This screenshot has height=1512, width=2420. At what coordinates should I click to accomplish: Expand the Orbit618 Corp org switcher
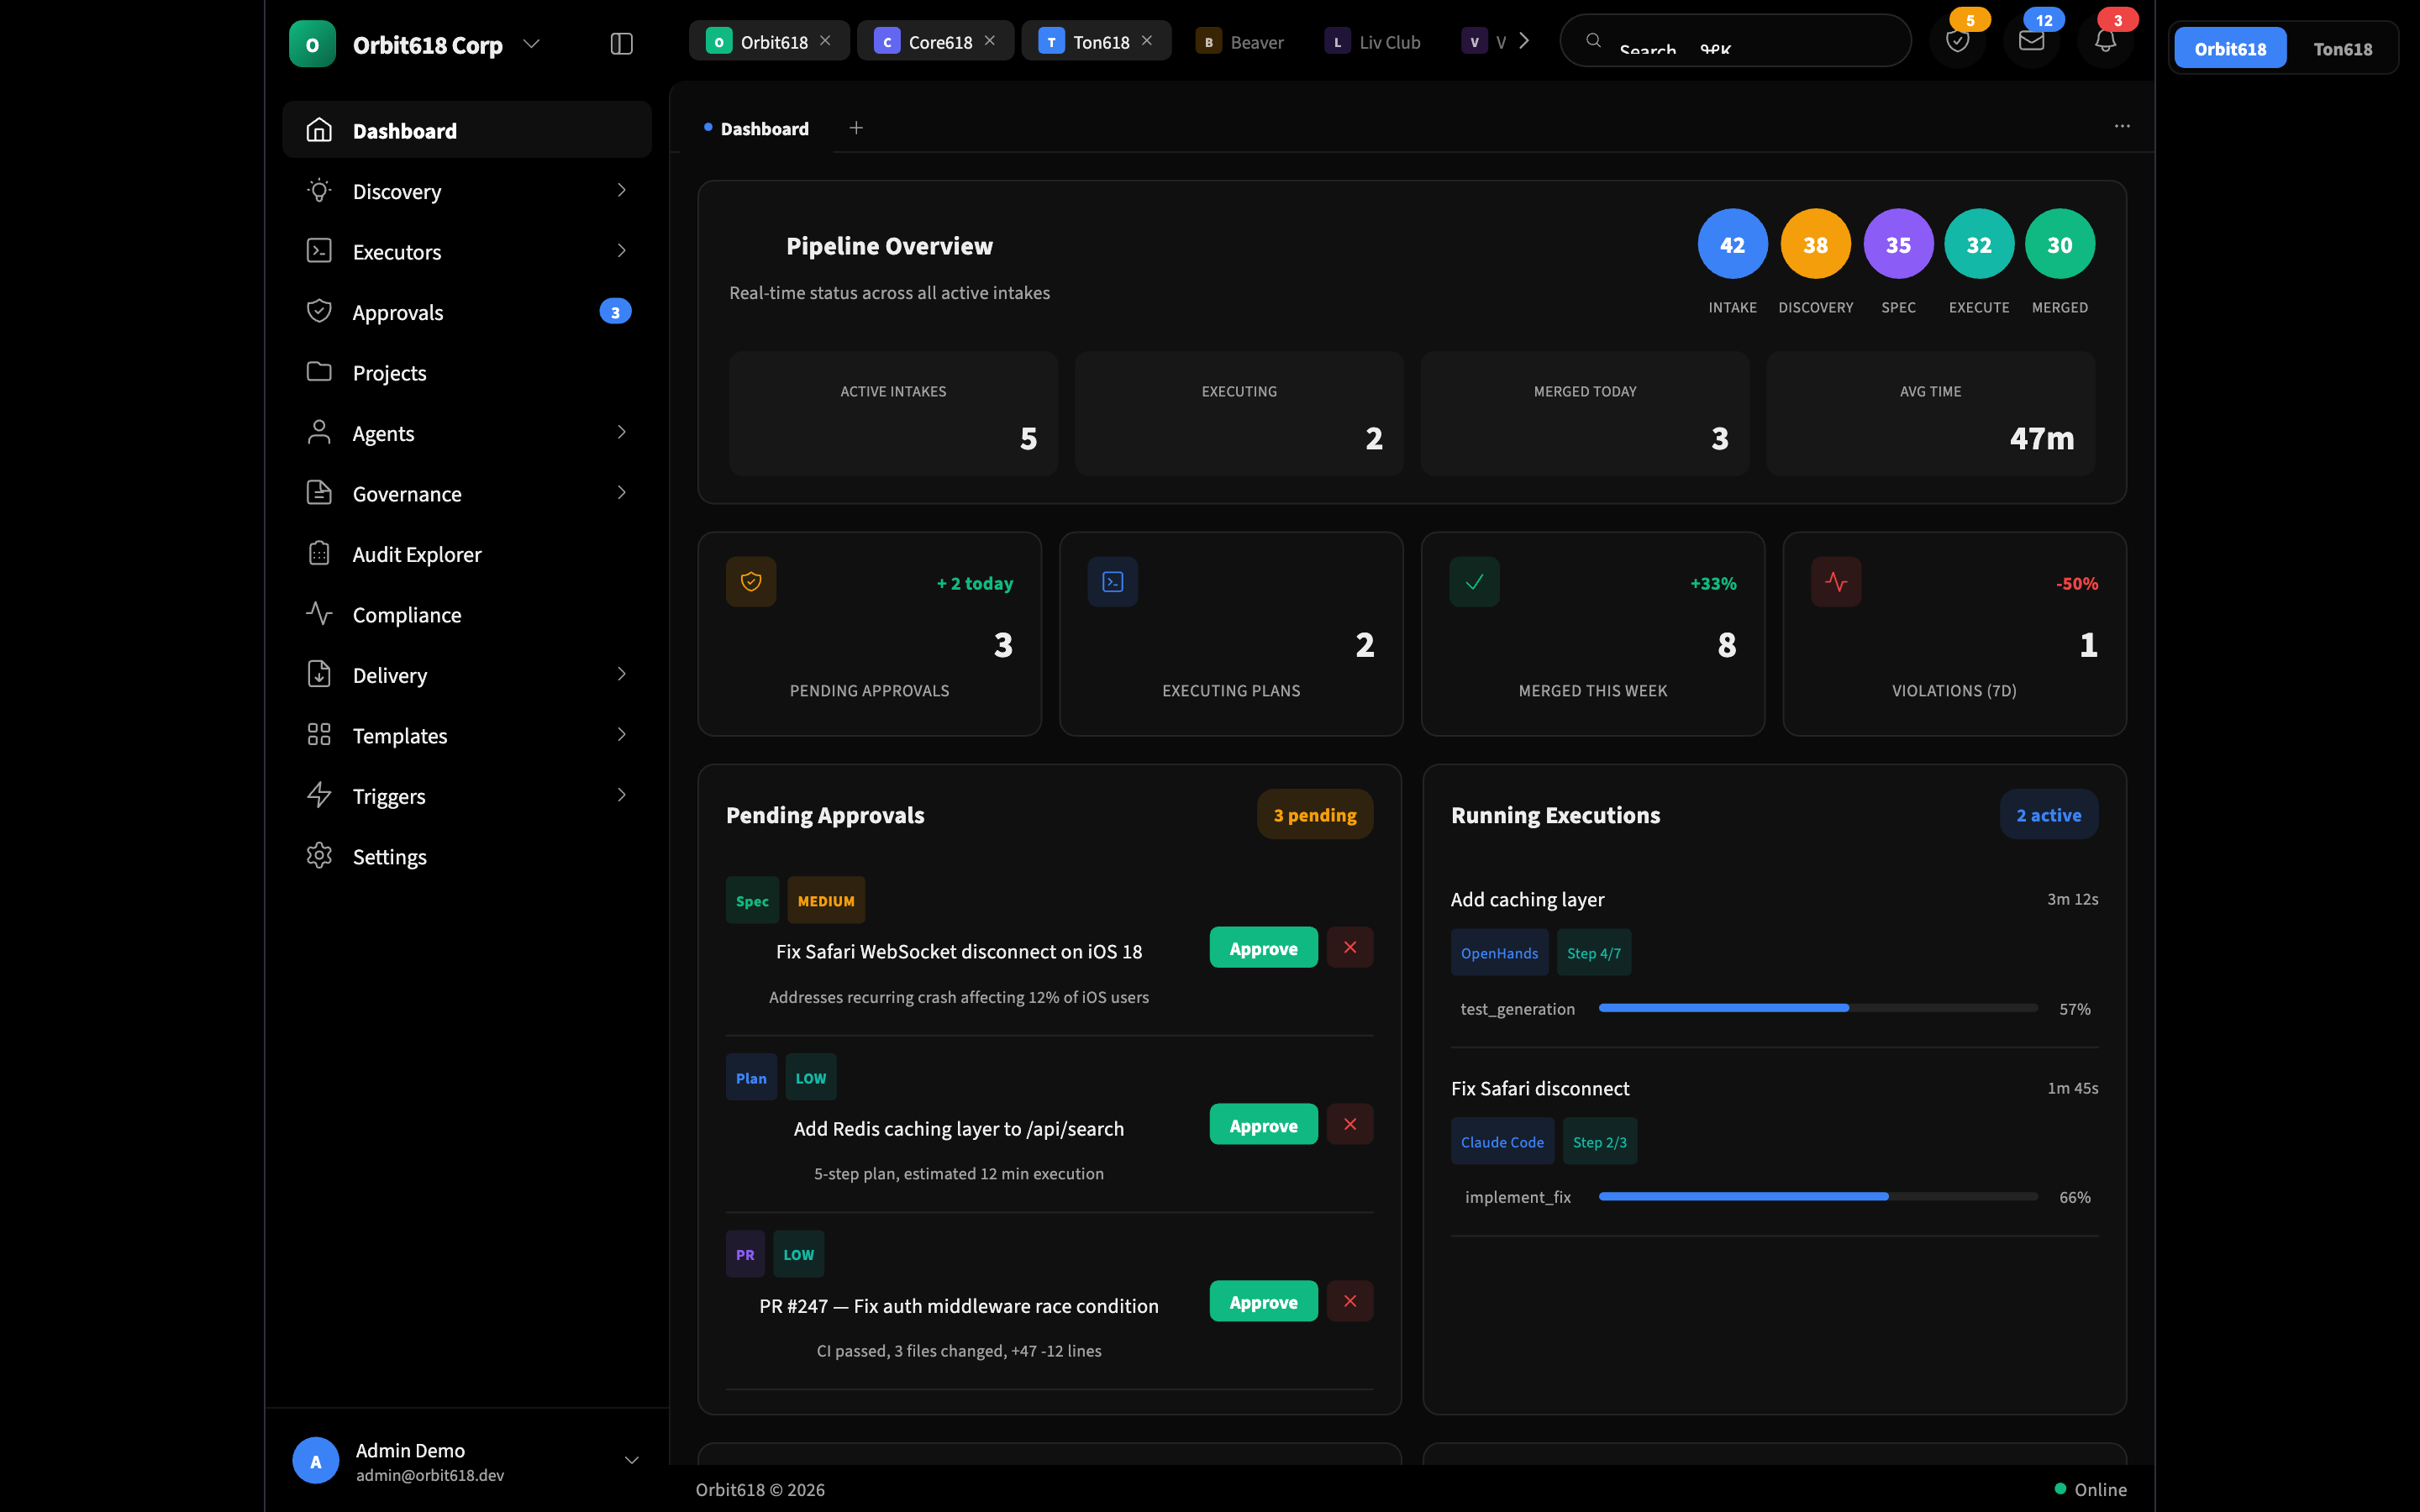532,43
